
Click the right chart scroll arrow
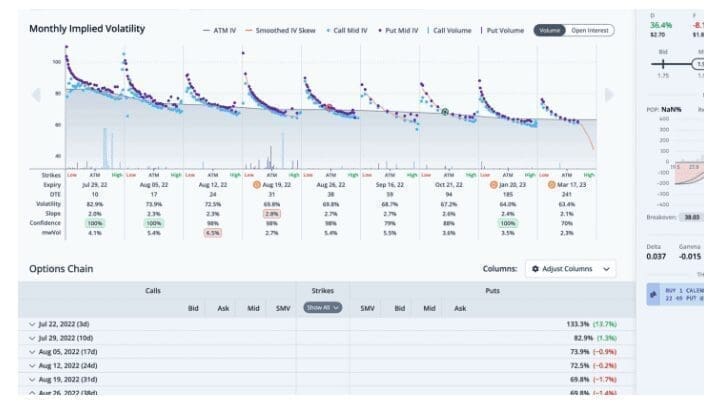click(609, 95)
